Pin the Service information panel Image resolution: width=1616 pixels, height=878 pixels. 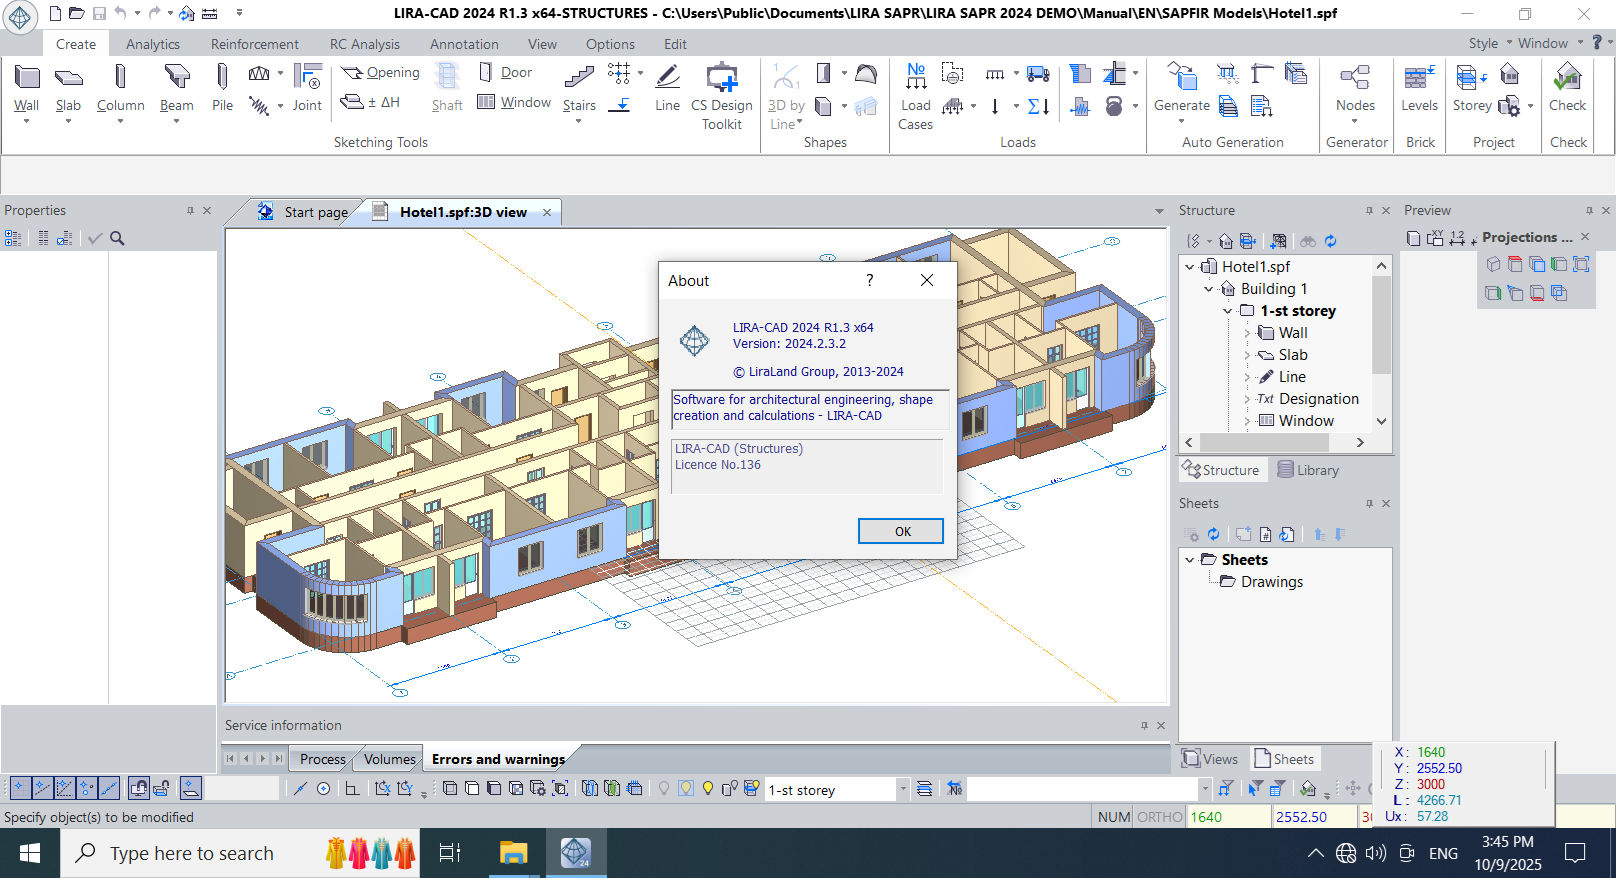pos(1144,725)
